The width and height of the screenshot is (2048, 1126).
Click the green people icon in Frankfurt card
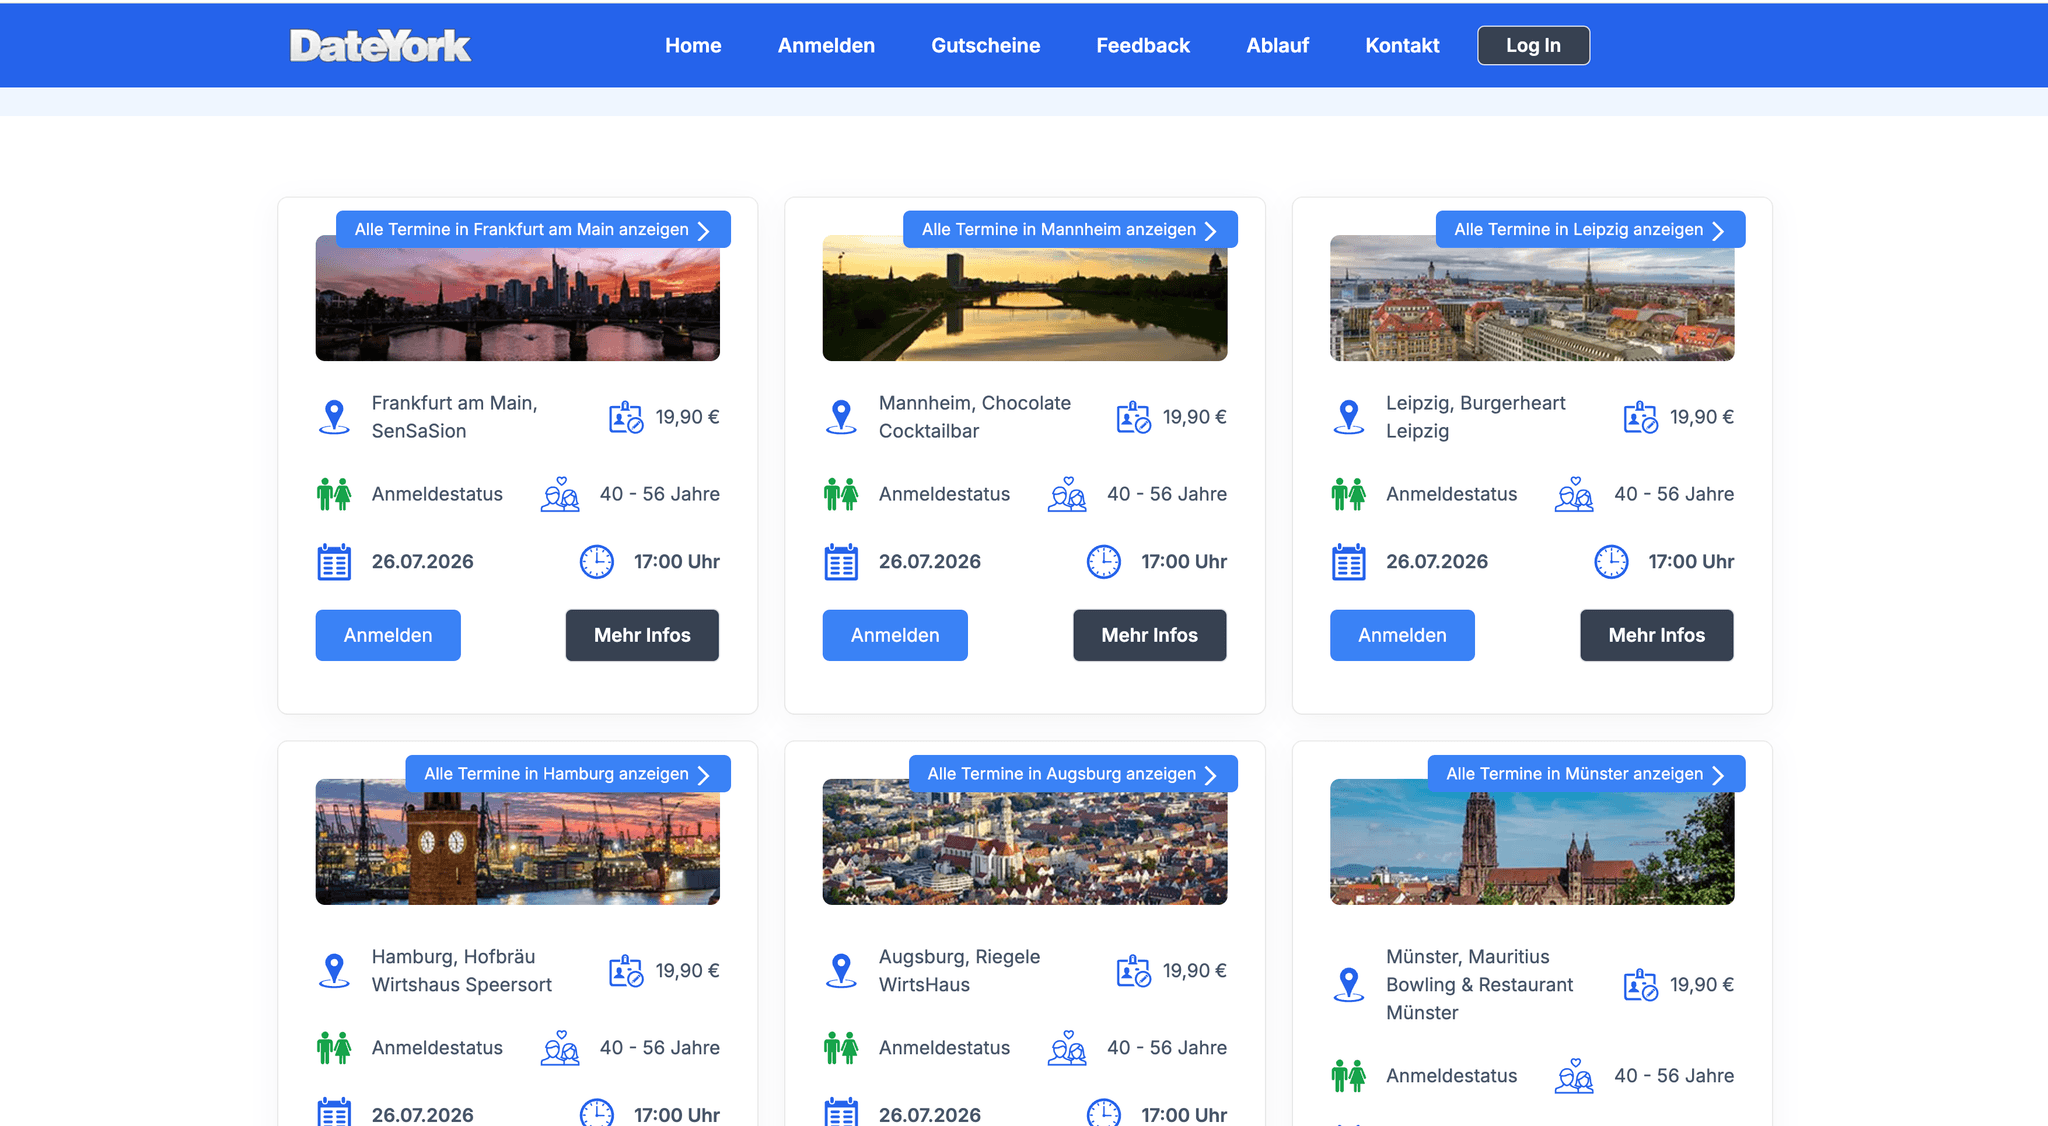point(334,494)
